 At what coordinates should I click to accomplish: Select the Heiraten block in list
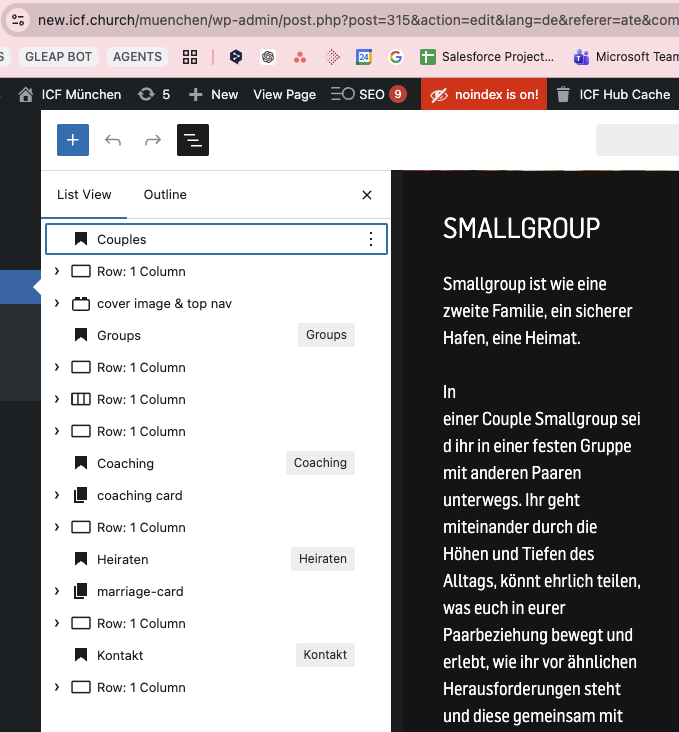122,559
